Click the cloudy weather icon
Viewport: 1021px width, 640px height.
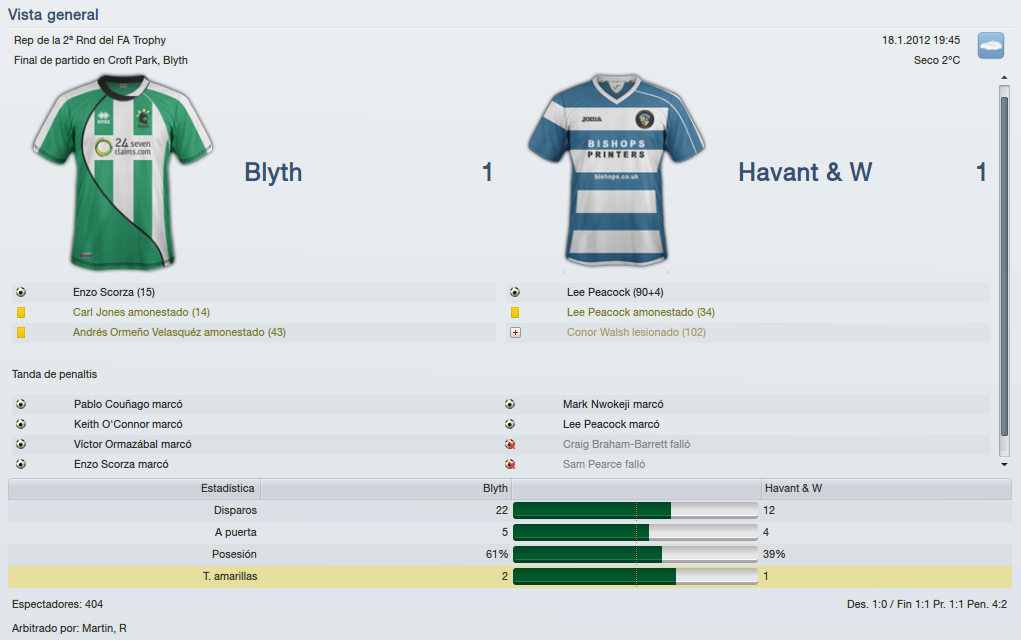[990, 46]
